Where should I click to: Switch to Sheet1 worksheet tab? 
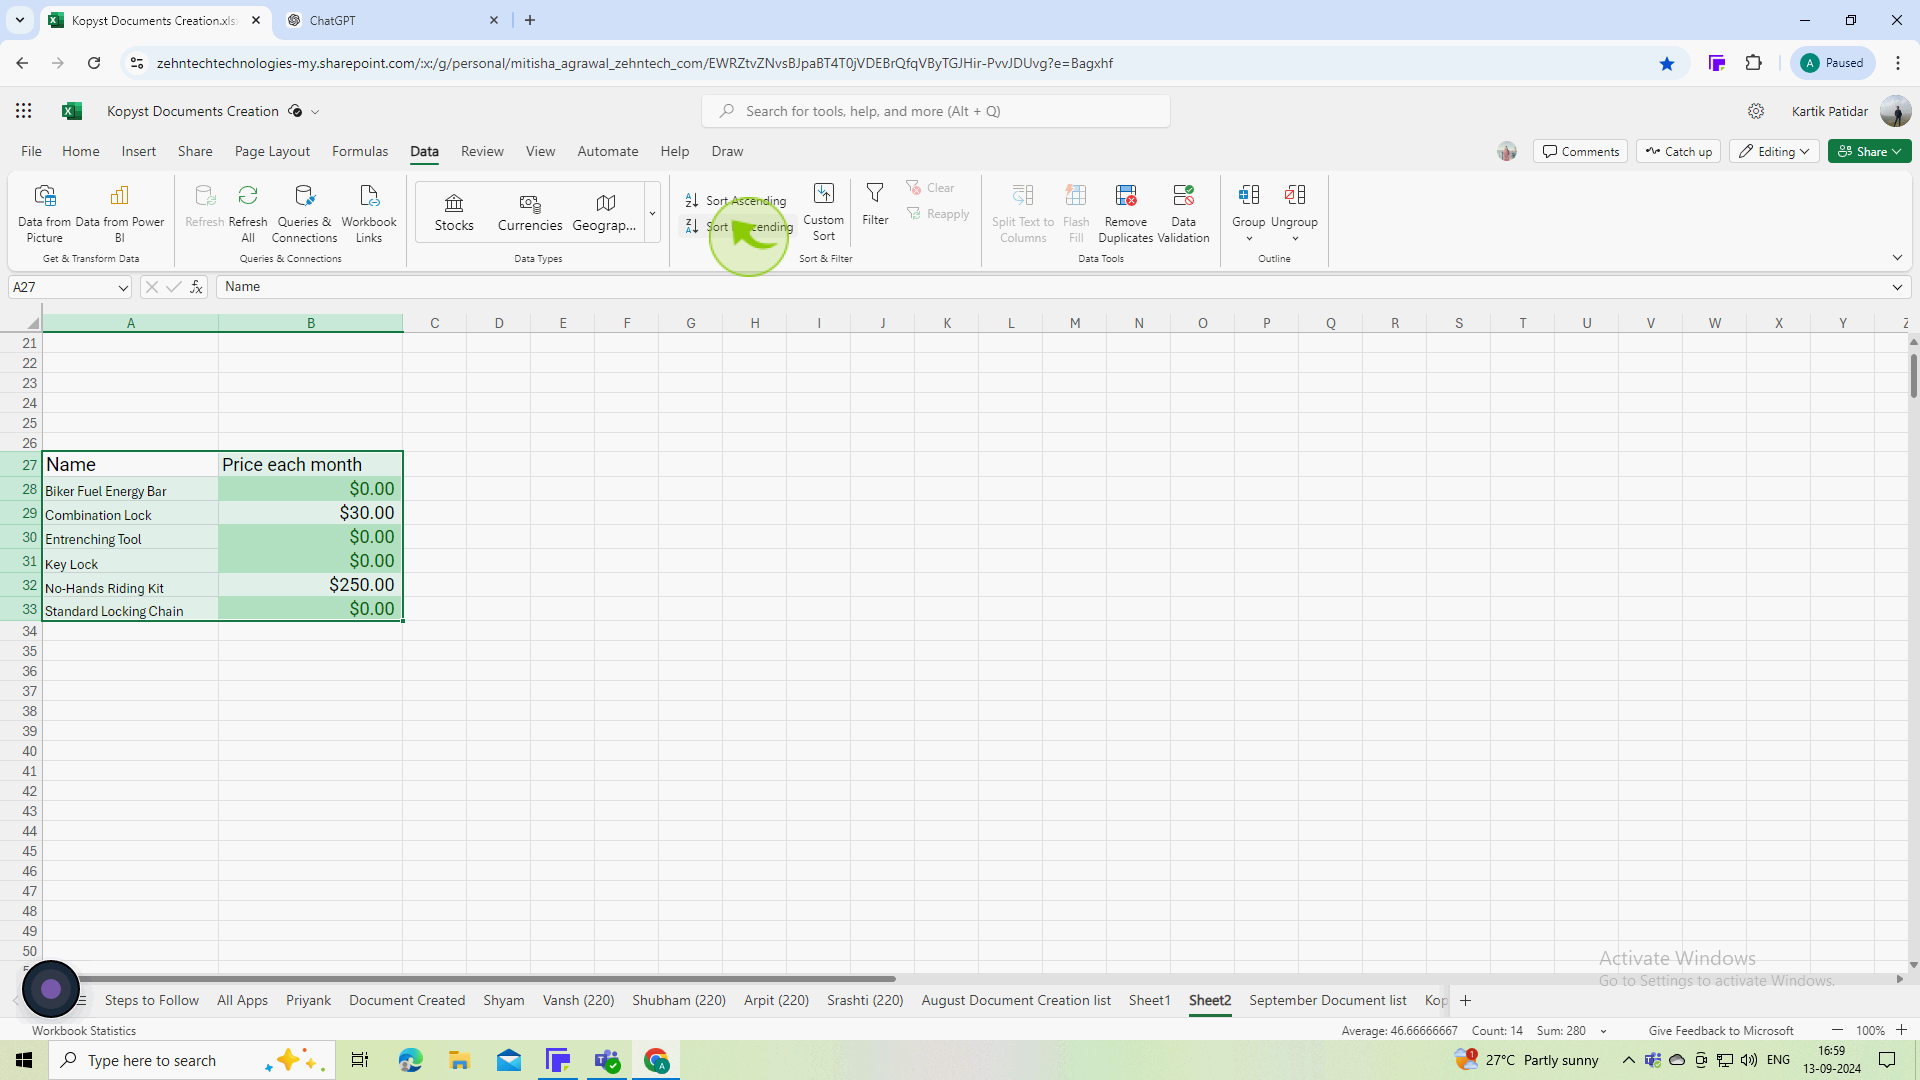[1151, 1001]
